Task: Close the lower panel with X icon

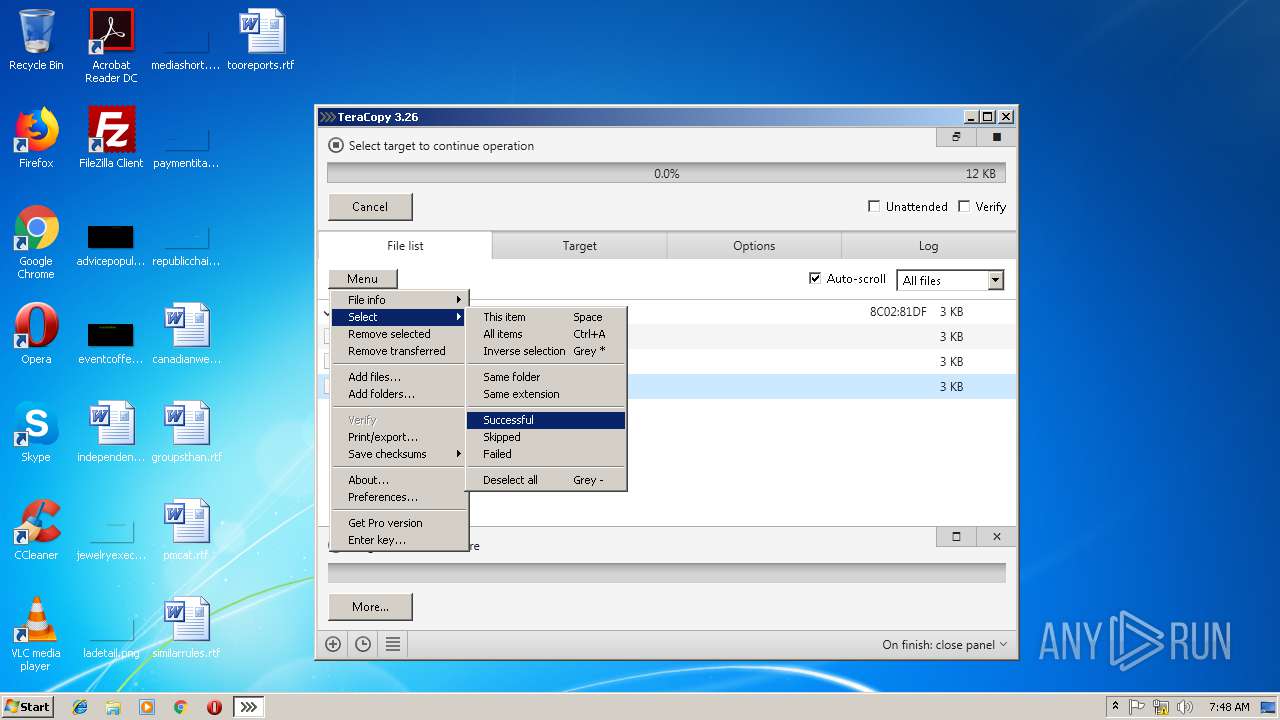Action: tap(996, 537)
